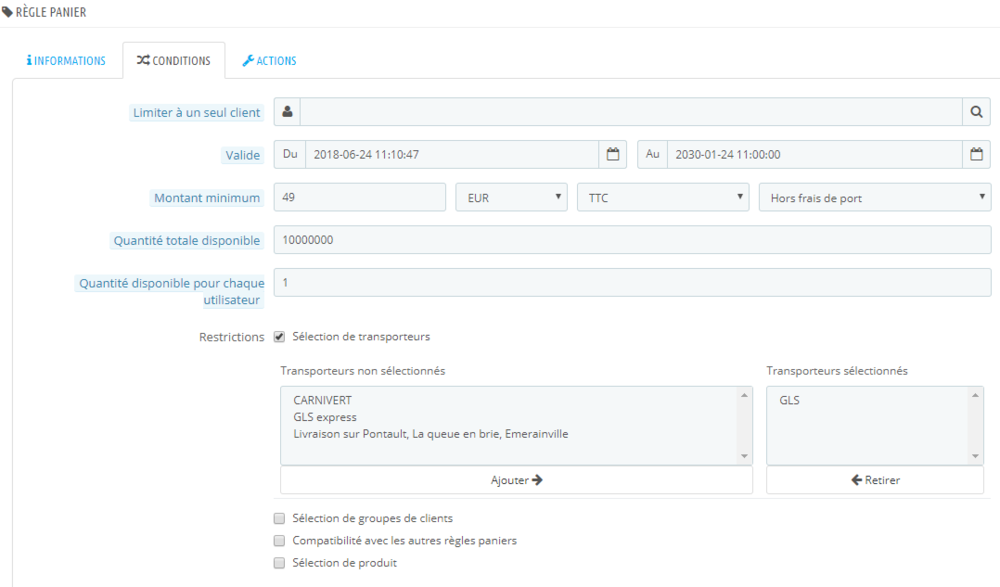Image resolution: width=1000 pixels, height=587 pixels.
Task: Enable Sélection de produit checkbox
Action: tap(279, 563)
